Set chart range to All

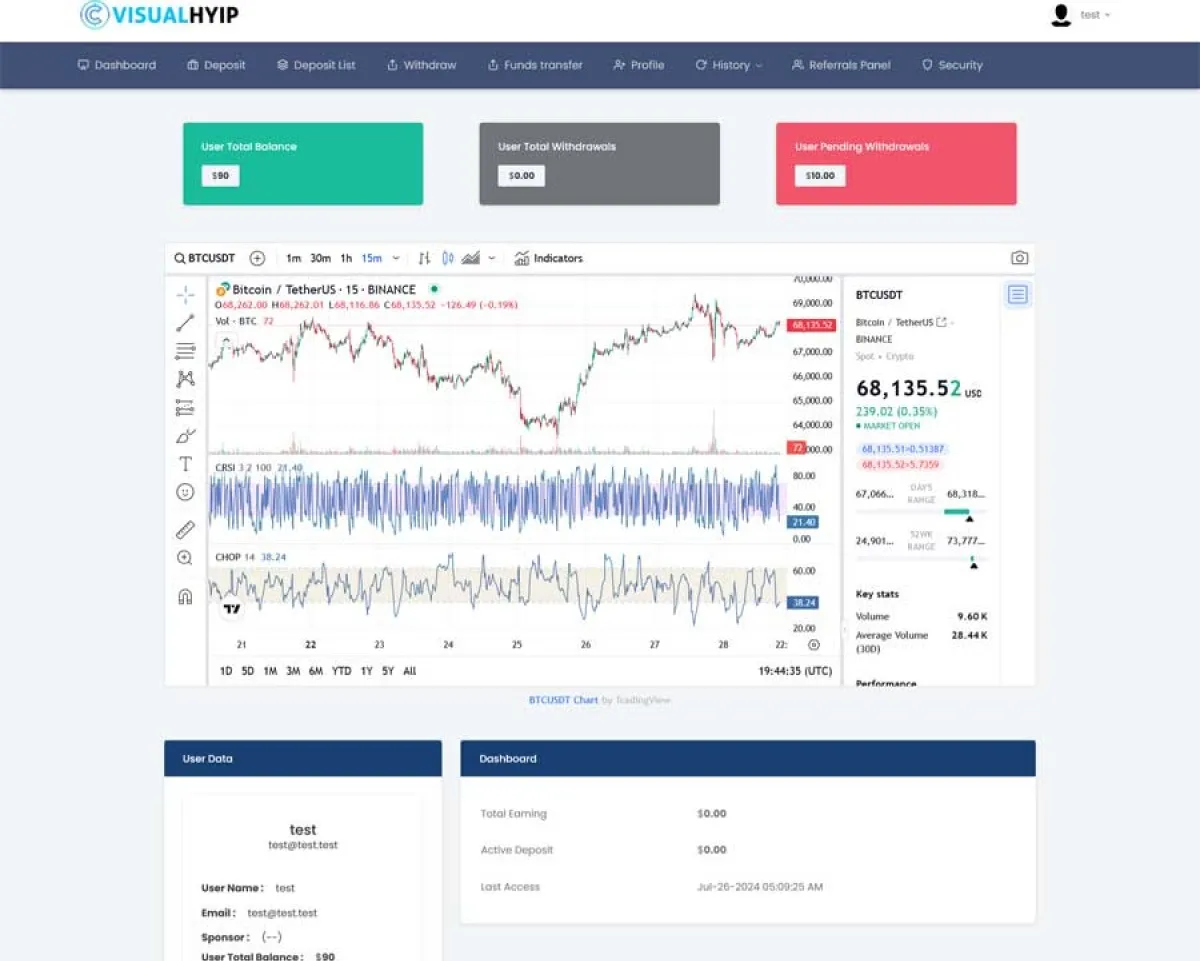410,671
